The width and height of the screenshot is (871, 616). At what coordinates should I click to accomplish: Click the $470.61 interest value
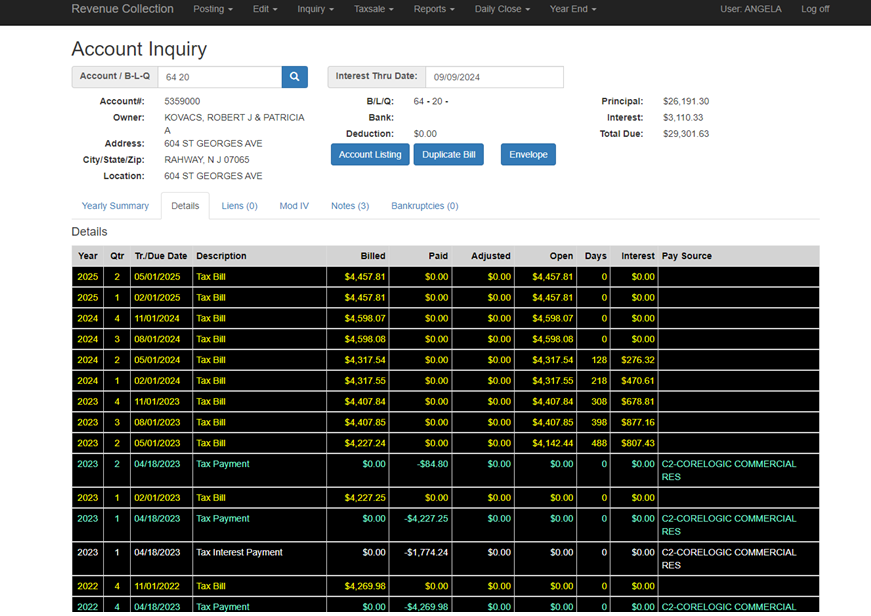click(x=638, y=381)
